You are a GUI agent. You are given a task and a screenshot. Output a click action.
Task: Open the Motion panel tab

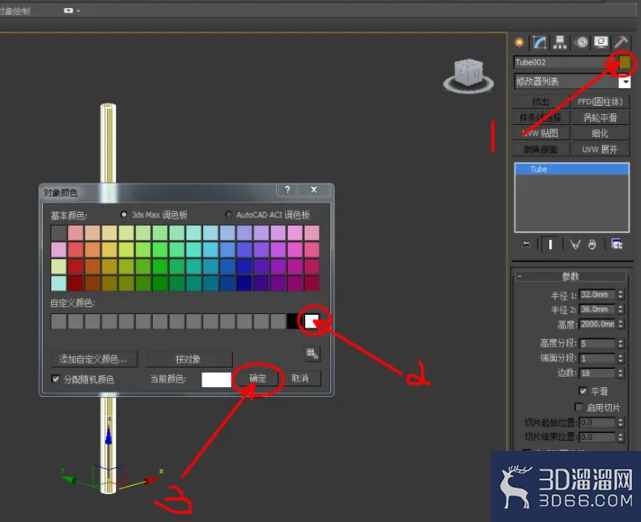click(x=581, y=43)
